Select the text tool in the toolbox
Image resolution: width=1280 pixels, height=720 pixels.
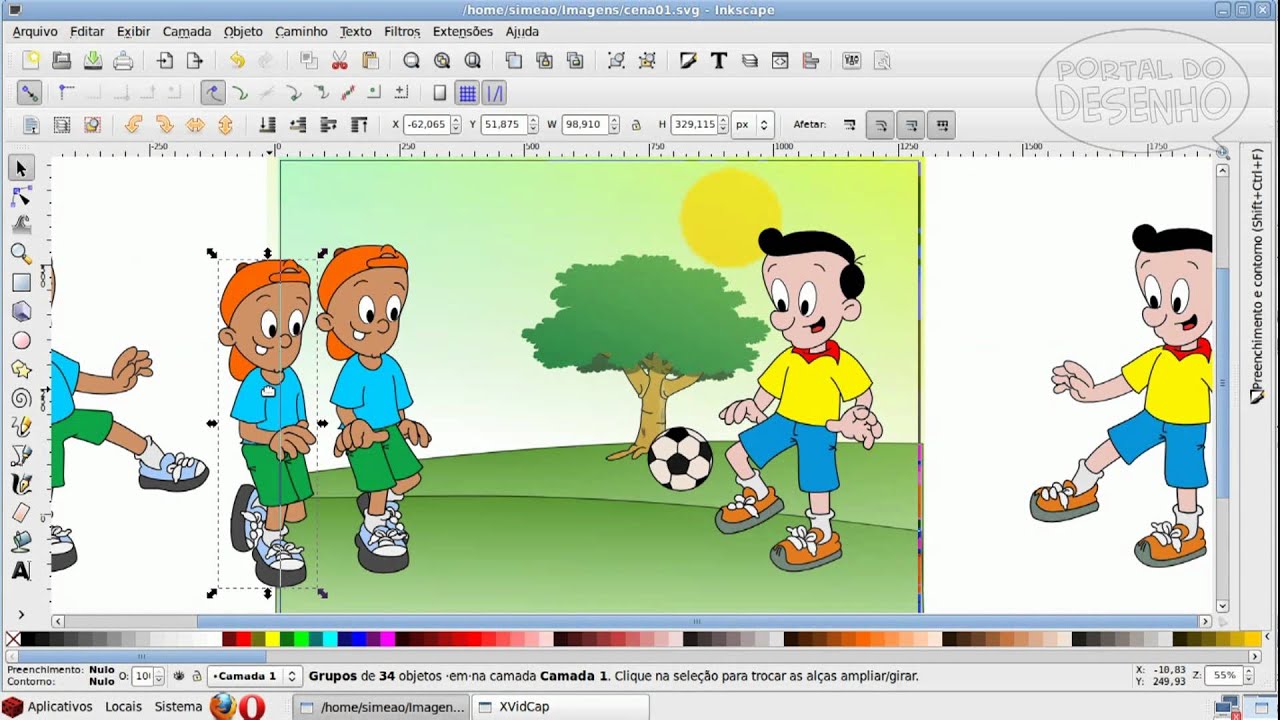click(22, 570)
